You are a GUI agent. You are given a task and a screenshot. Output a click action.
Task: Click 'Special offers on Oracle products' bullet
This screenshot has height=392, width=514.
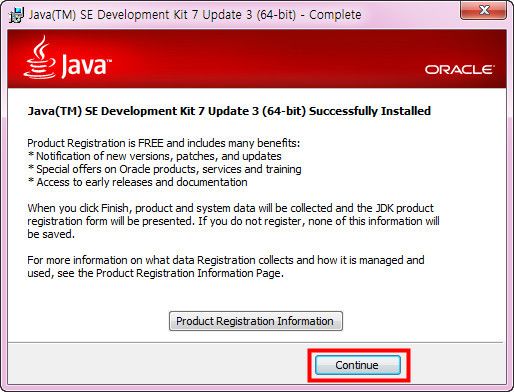[165, 169]
